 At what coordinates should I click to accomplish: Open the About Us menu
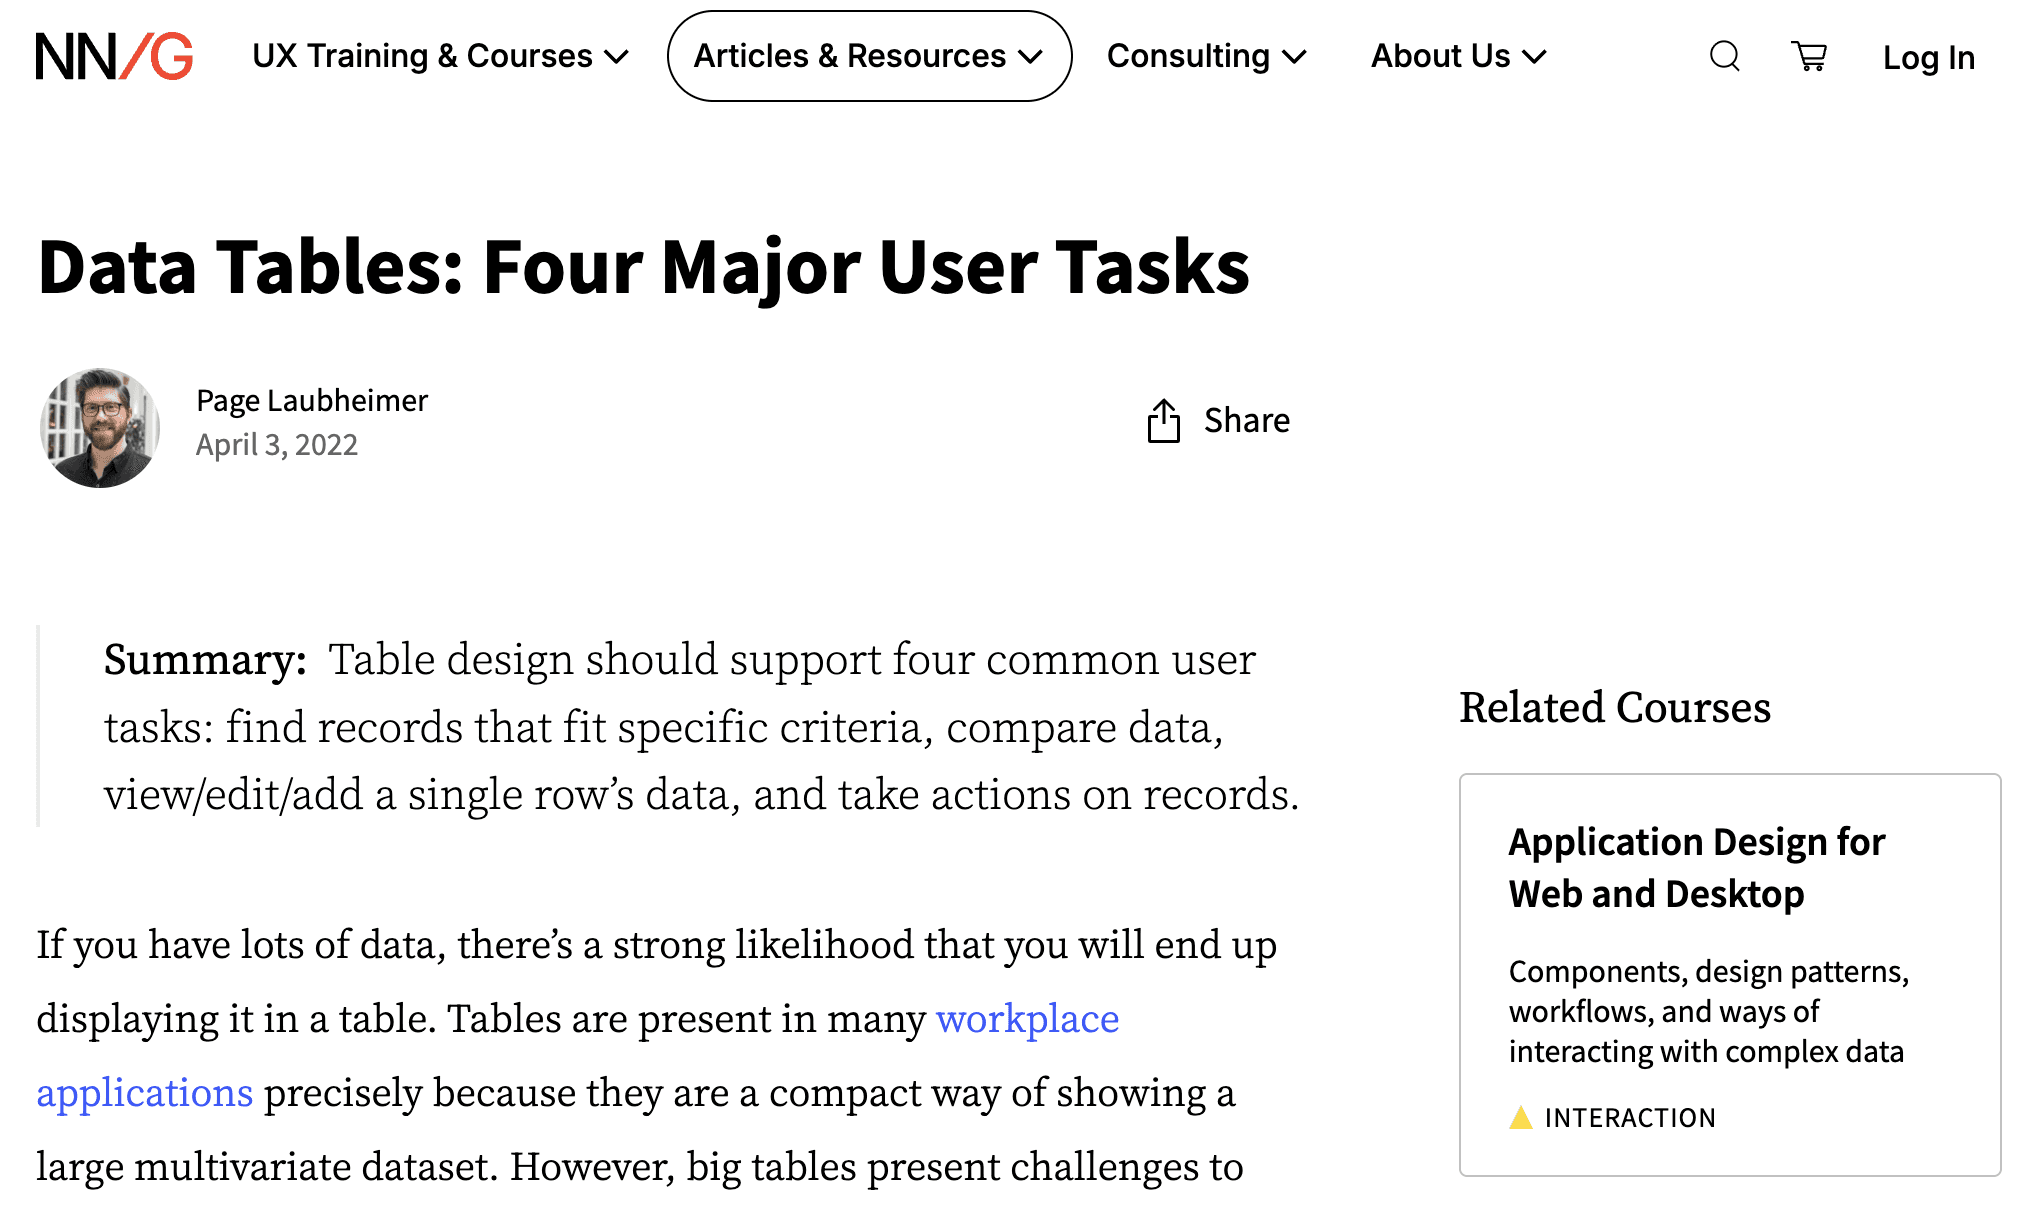[1440, 56]
